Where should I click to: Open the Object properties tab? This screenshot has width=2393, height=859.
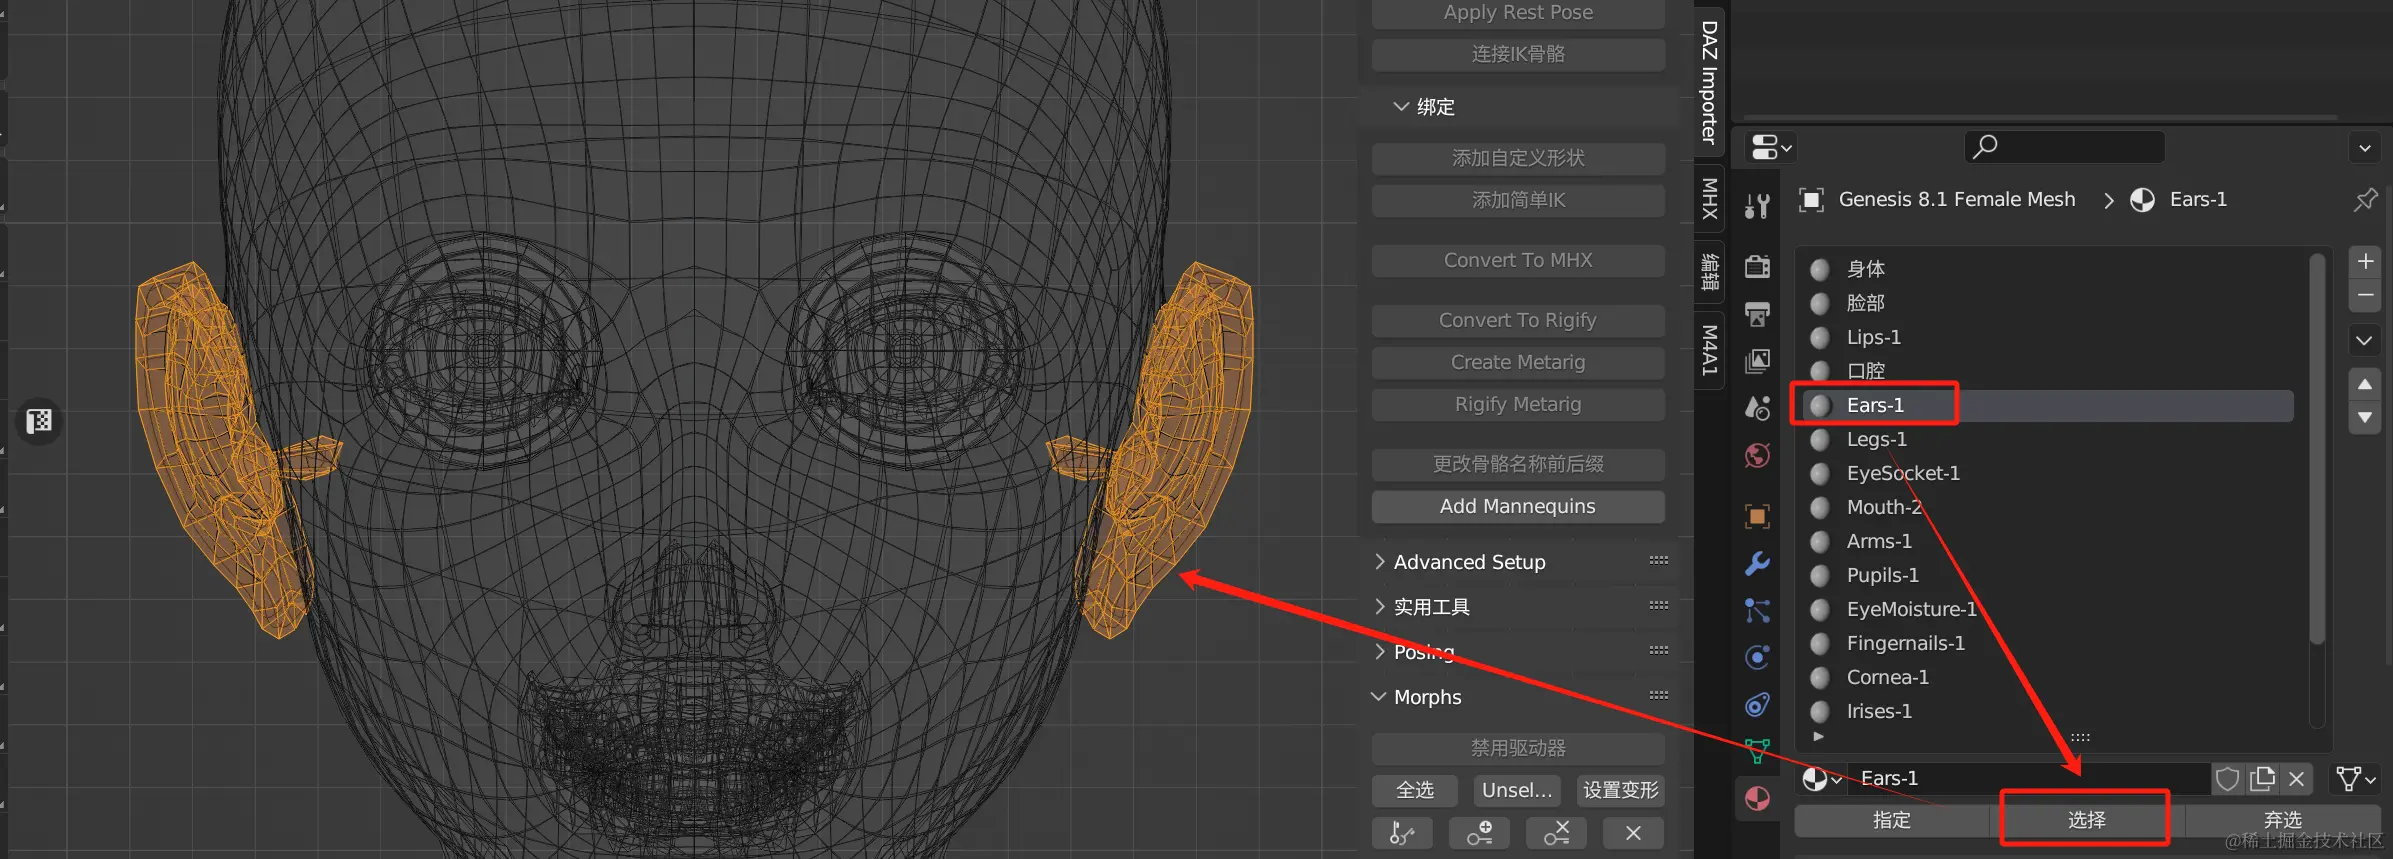[x=1757, y=516]
